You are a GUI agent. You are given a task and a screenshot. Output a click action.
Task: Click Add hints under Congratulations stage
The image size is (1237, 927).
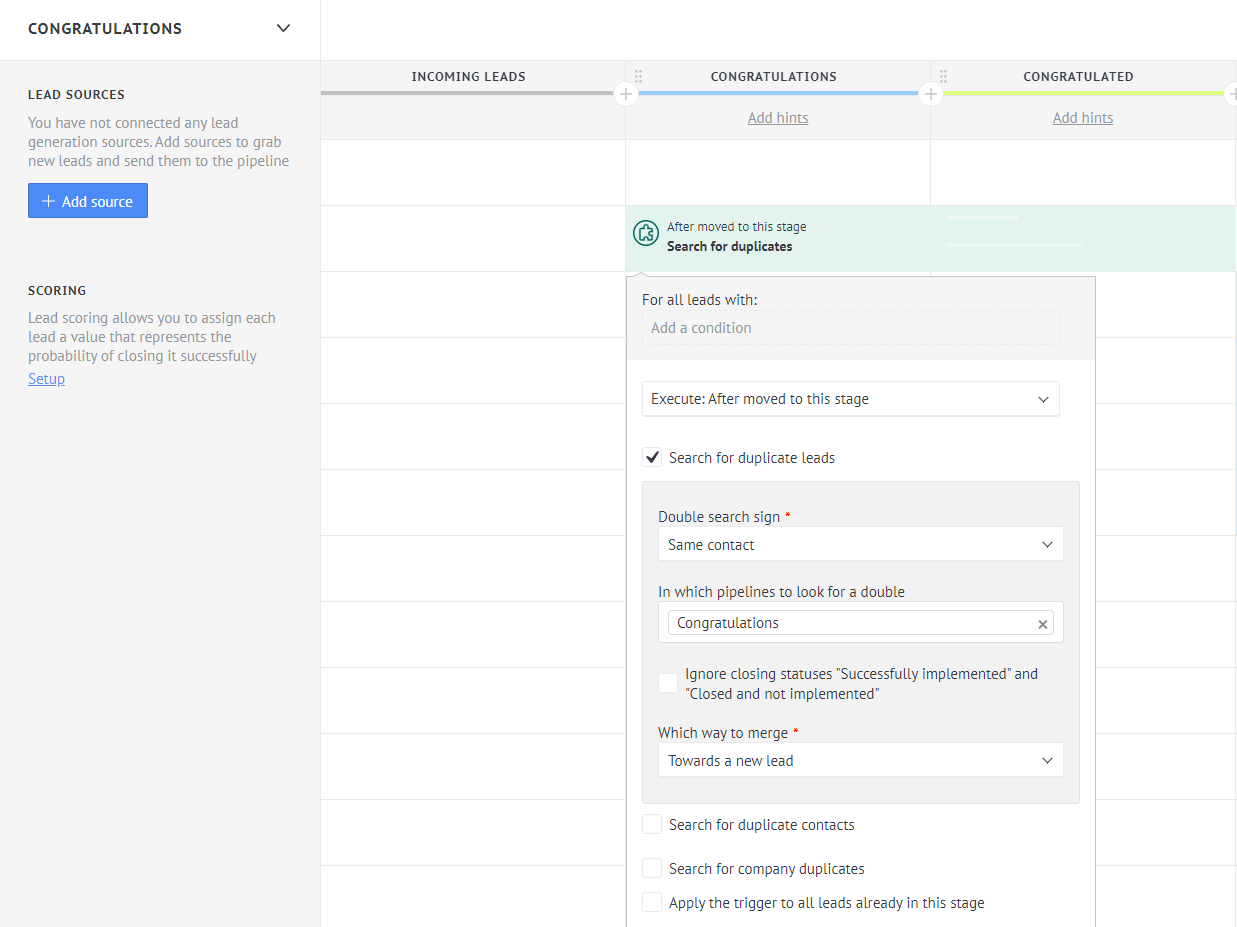[778, 118]
